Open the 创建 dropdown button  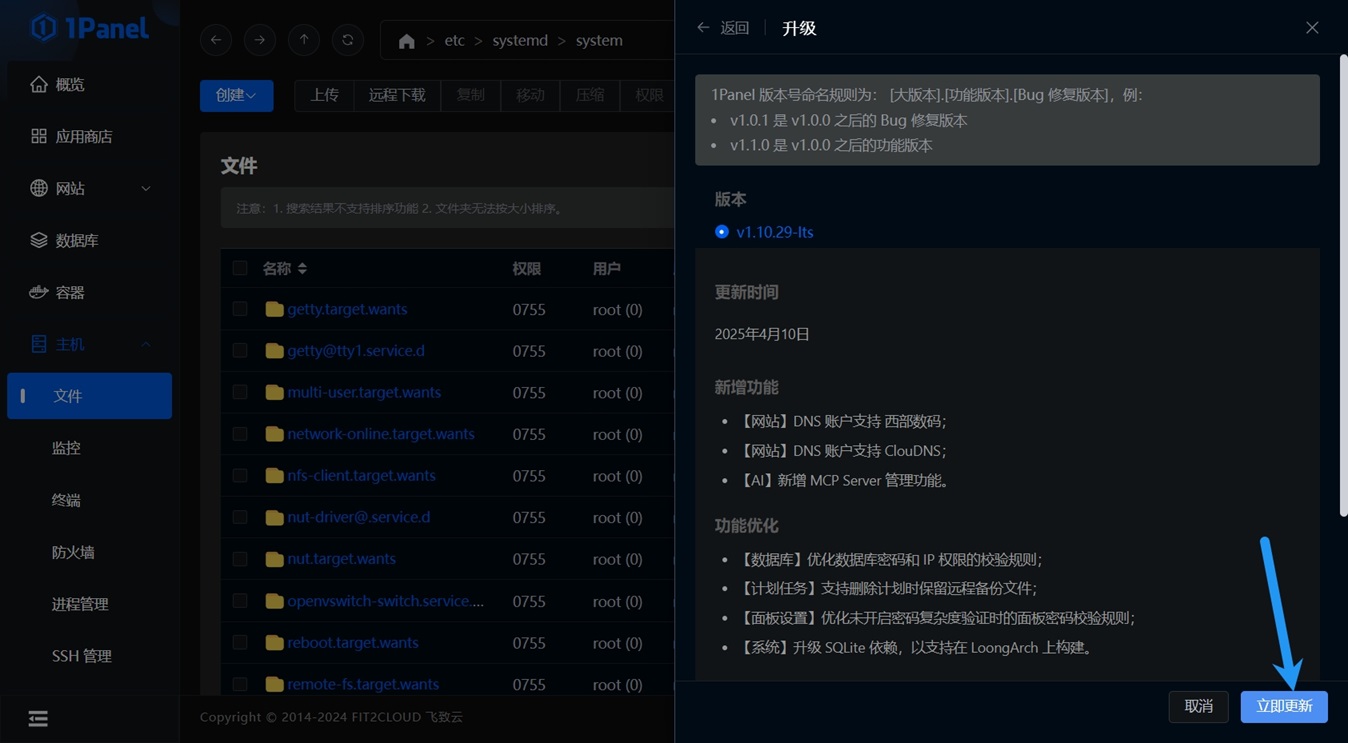[x=236, y=95]
